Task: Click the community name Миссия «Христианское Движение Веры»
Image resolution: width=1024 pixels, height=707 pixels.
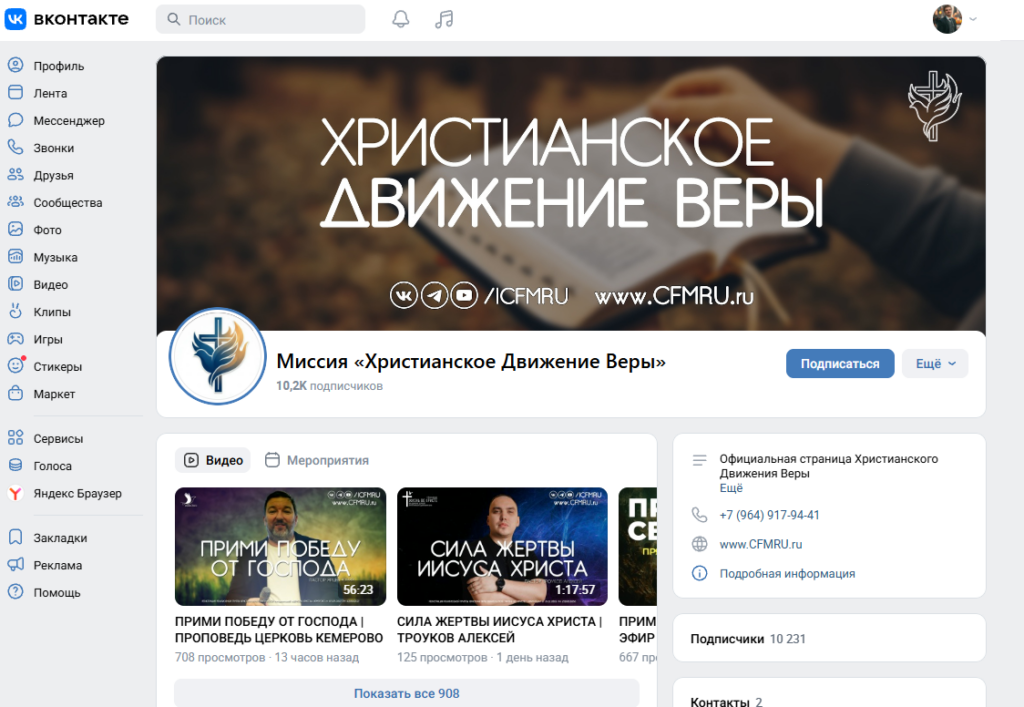Action: [x=471, y=361]
